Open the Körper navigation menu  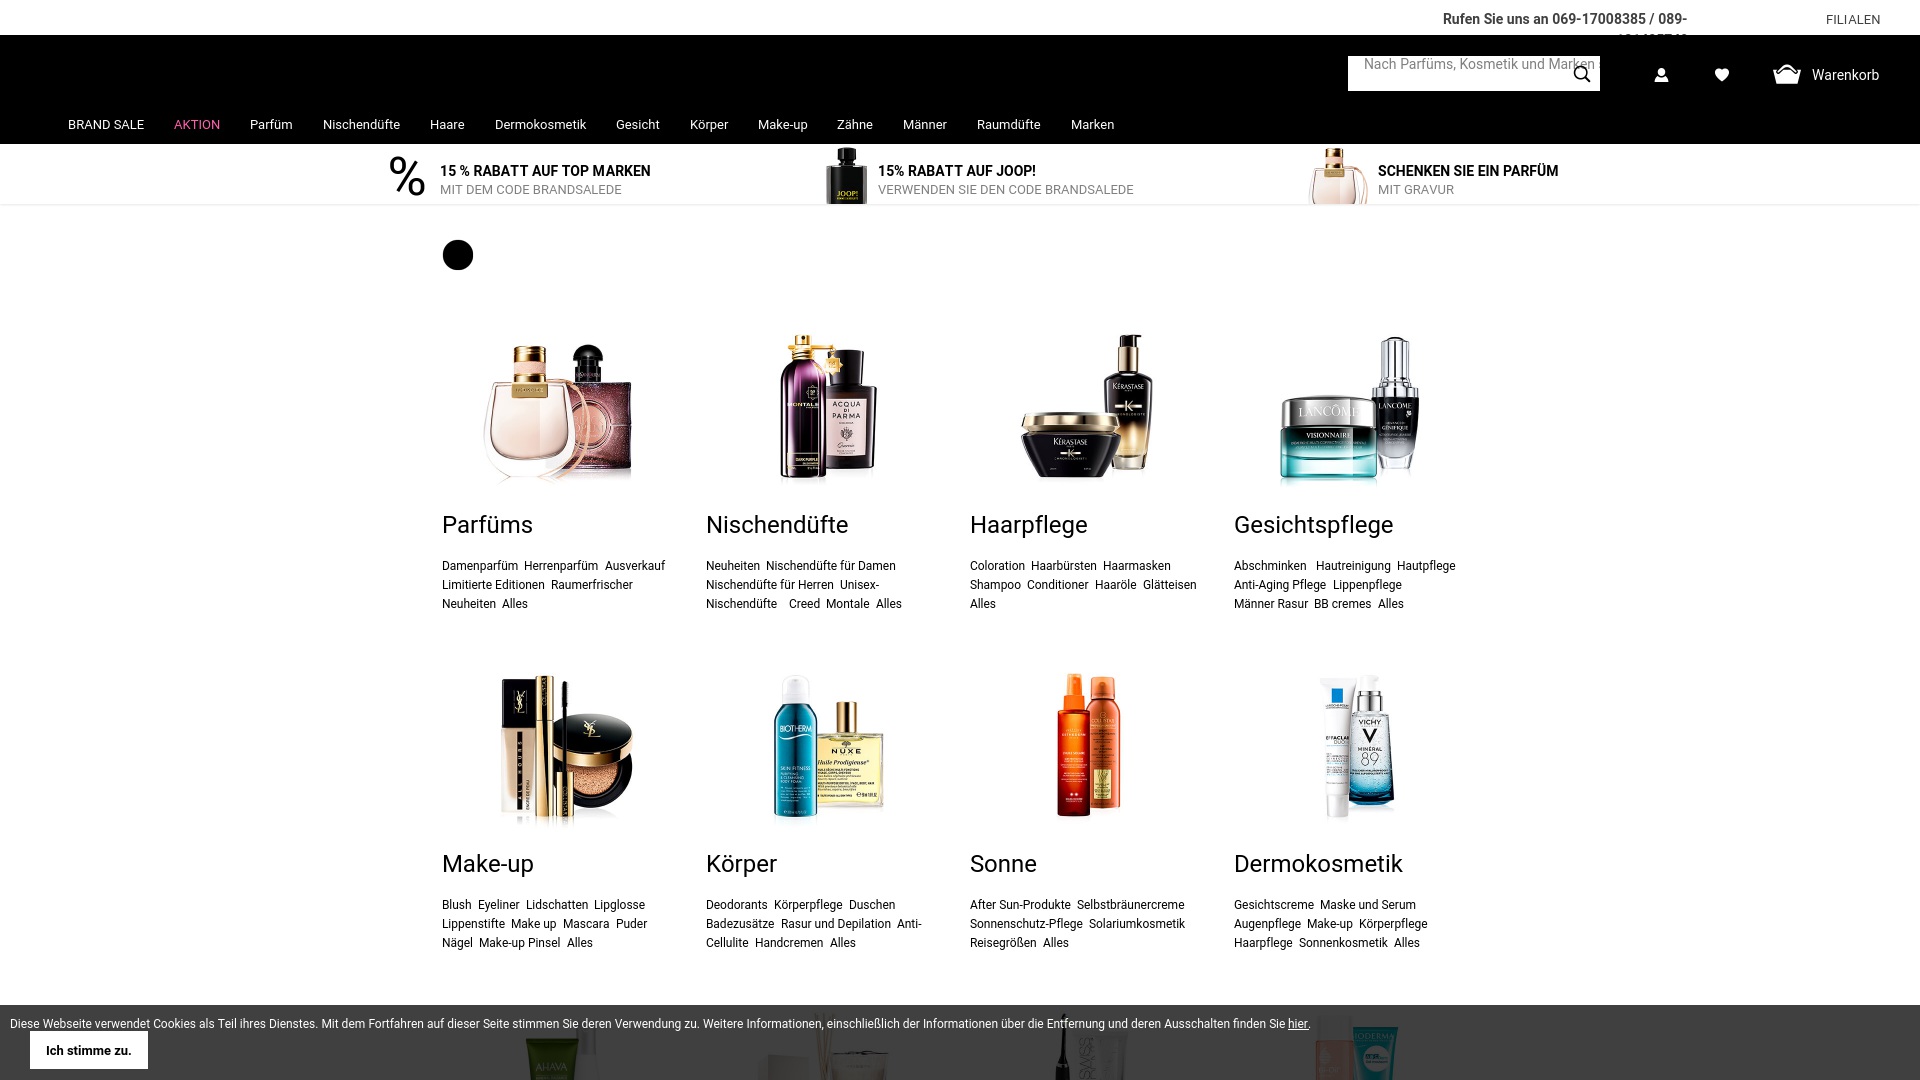[x=709, y=125]
